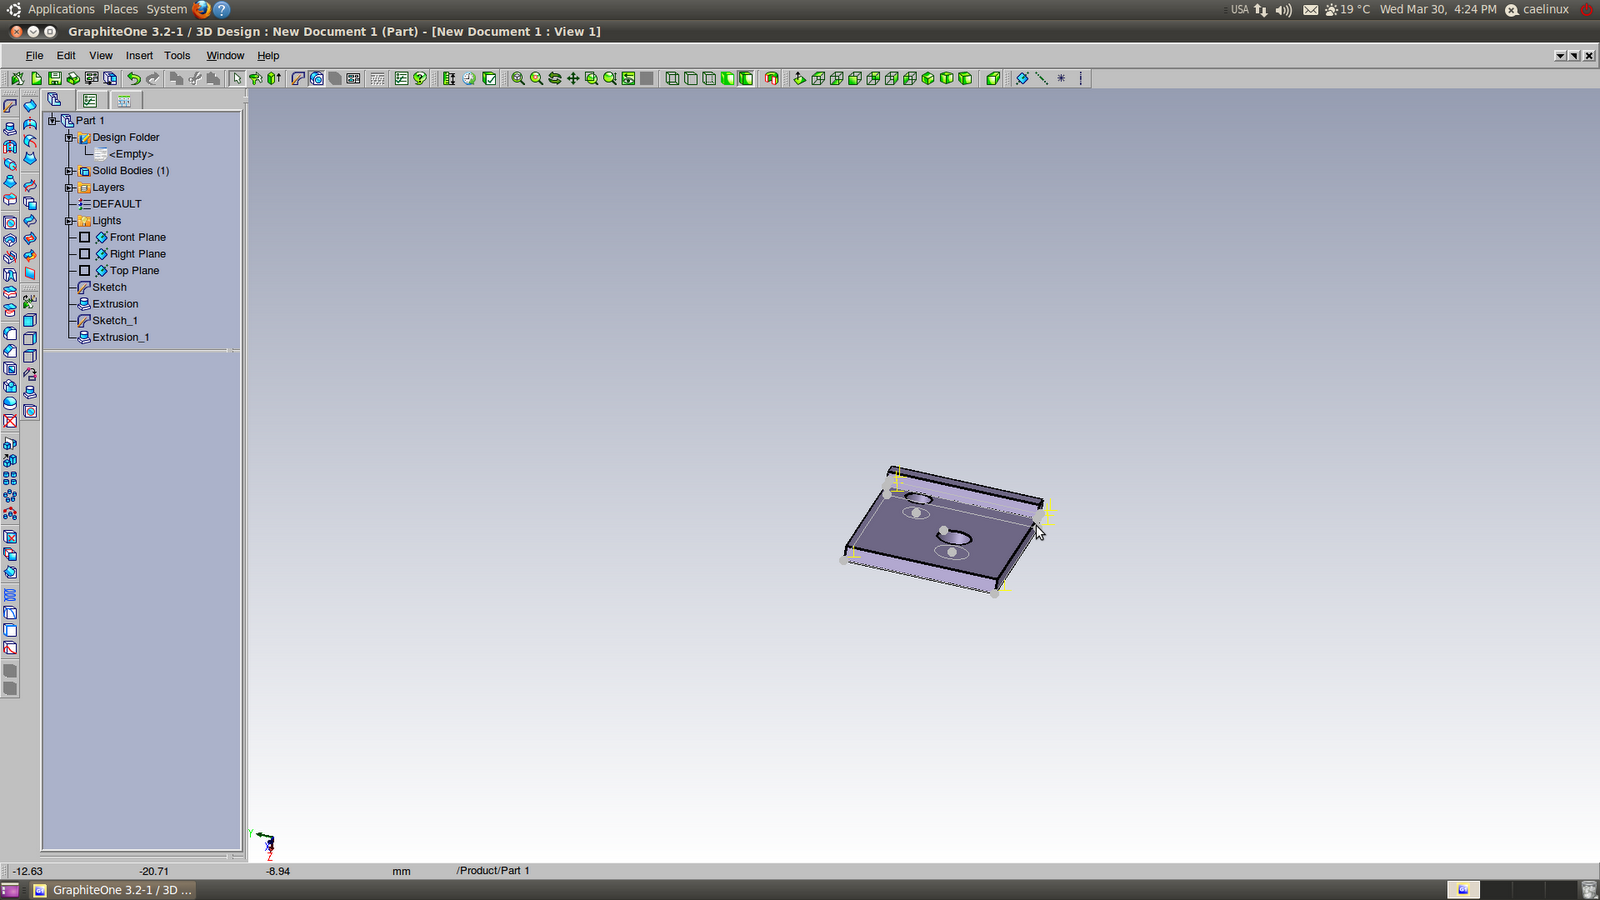Select the Cut (scissors) toolbar icon

(x=195, y=78)
